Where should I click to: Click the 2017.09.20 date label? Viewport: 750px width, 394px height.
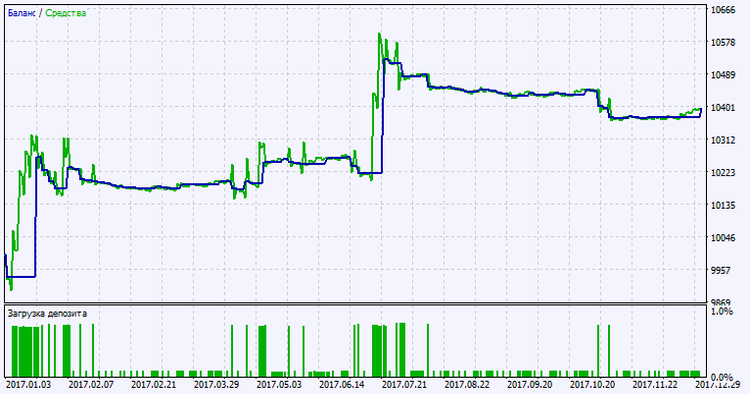click(x=529, y=384)
